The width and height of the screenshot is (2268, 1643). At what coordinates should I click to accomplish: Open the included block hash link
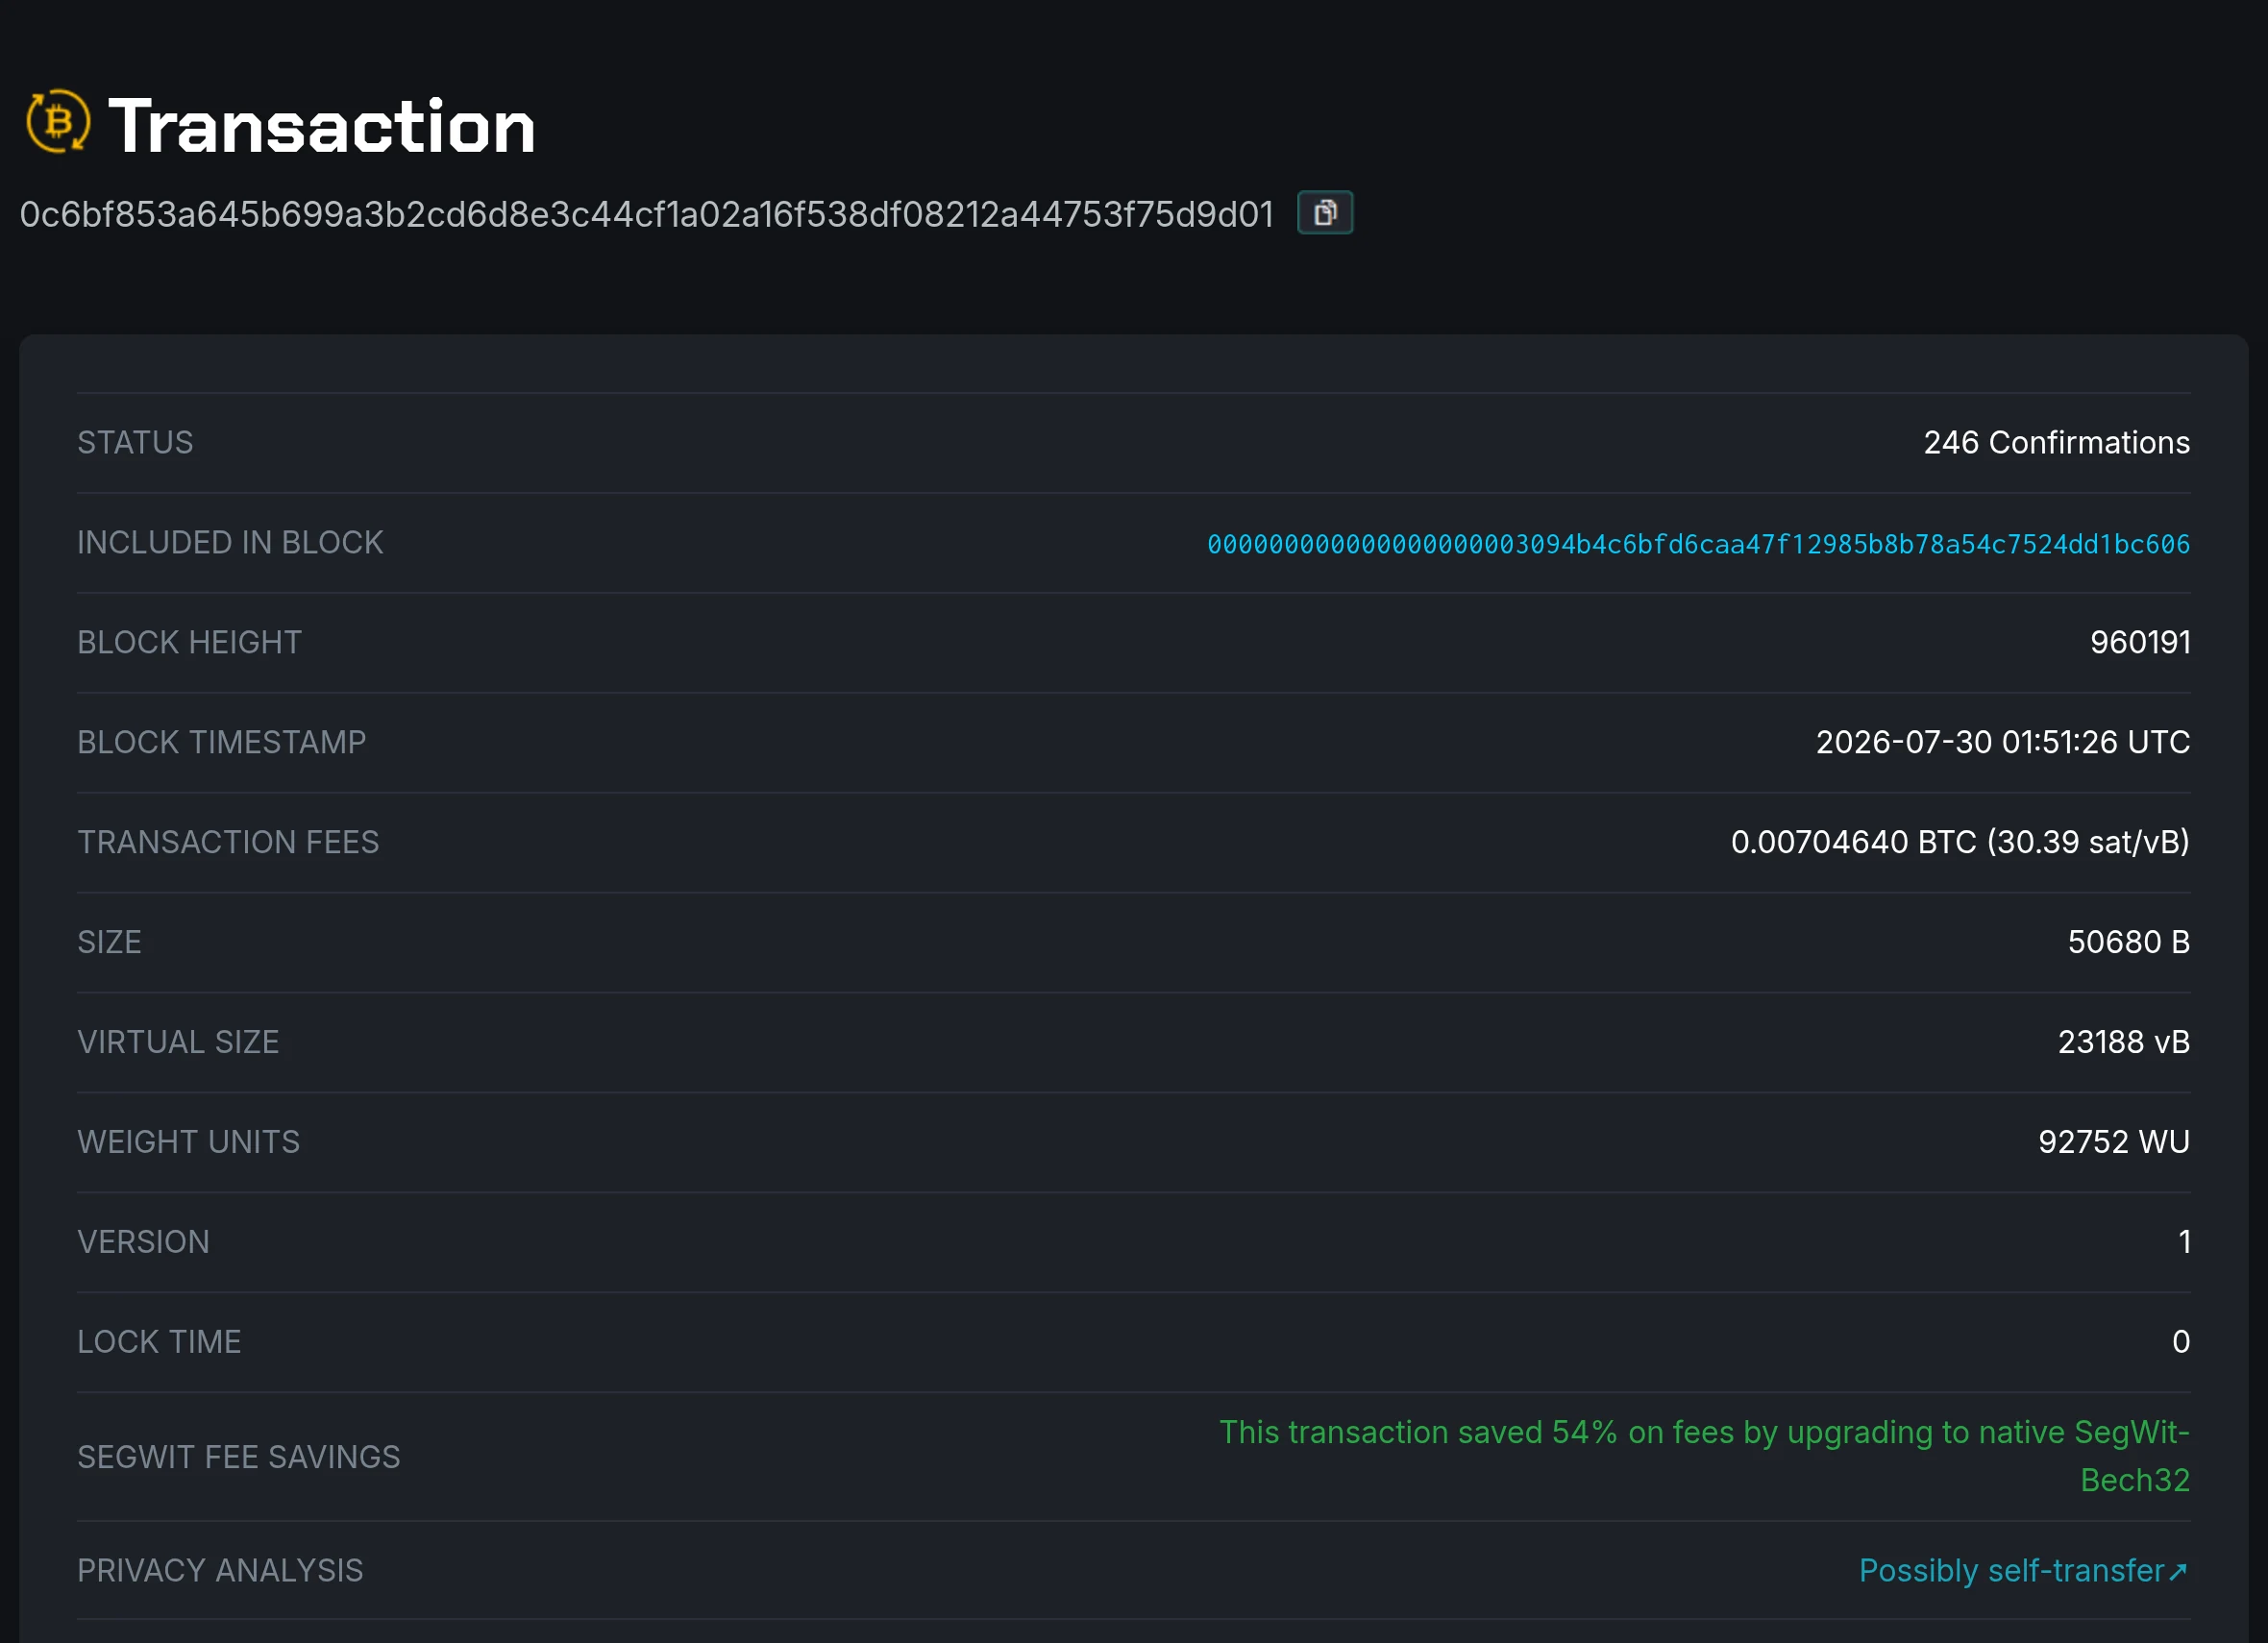tap(1698, 544)
